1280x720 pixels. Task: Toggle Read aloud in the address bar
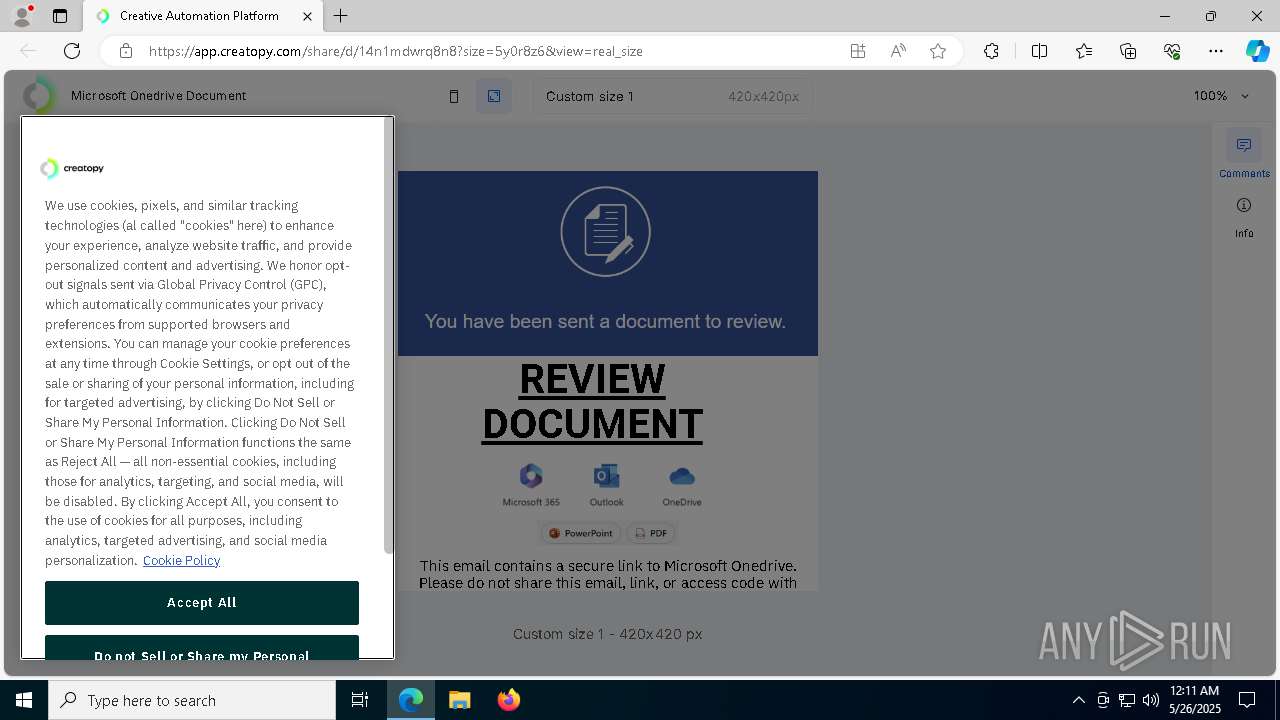(x=898, y=51)
